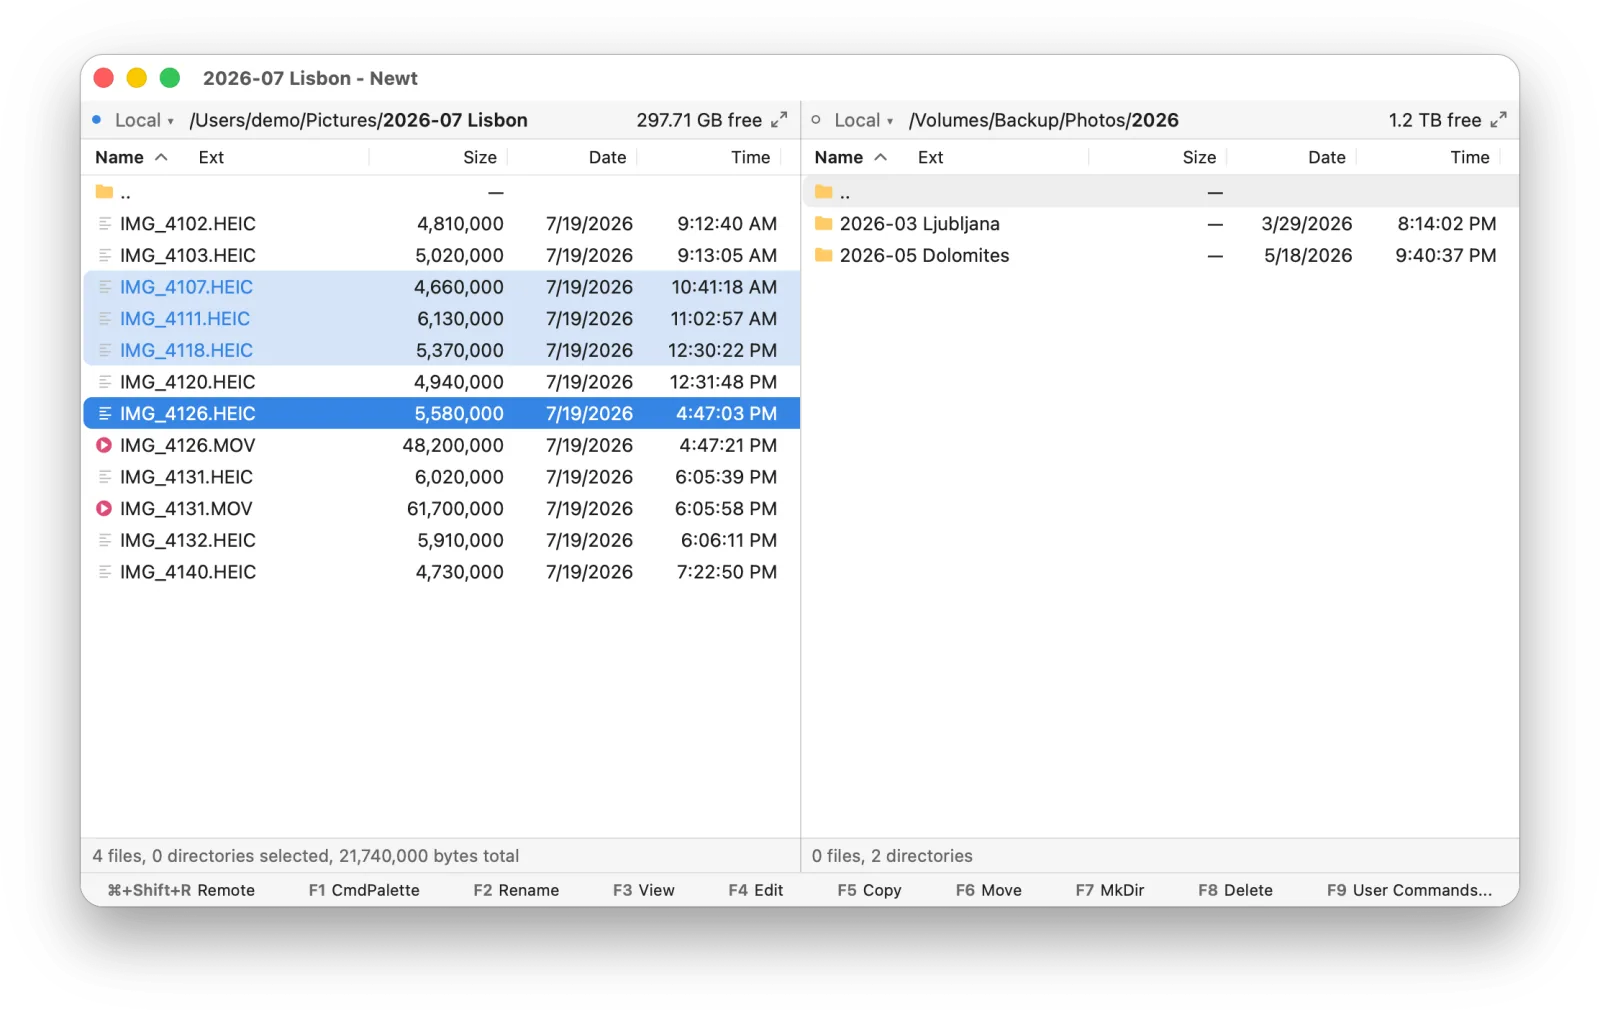Screen dimensions: 1600x1013
Task: Select the IMG_4126.MOV file name
Action: (x=188, y=446)
